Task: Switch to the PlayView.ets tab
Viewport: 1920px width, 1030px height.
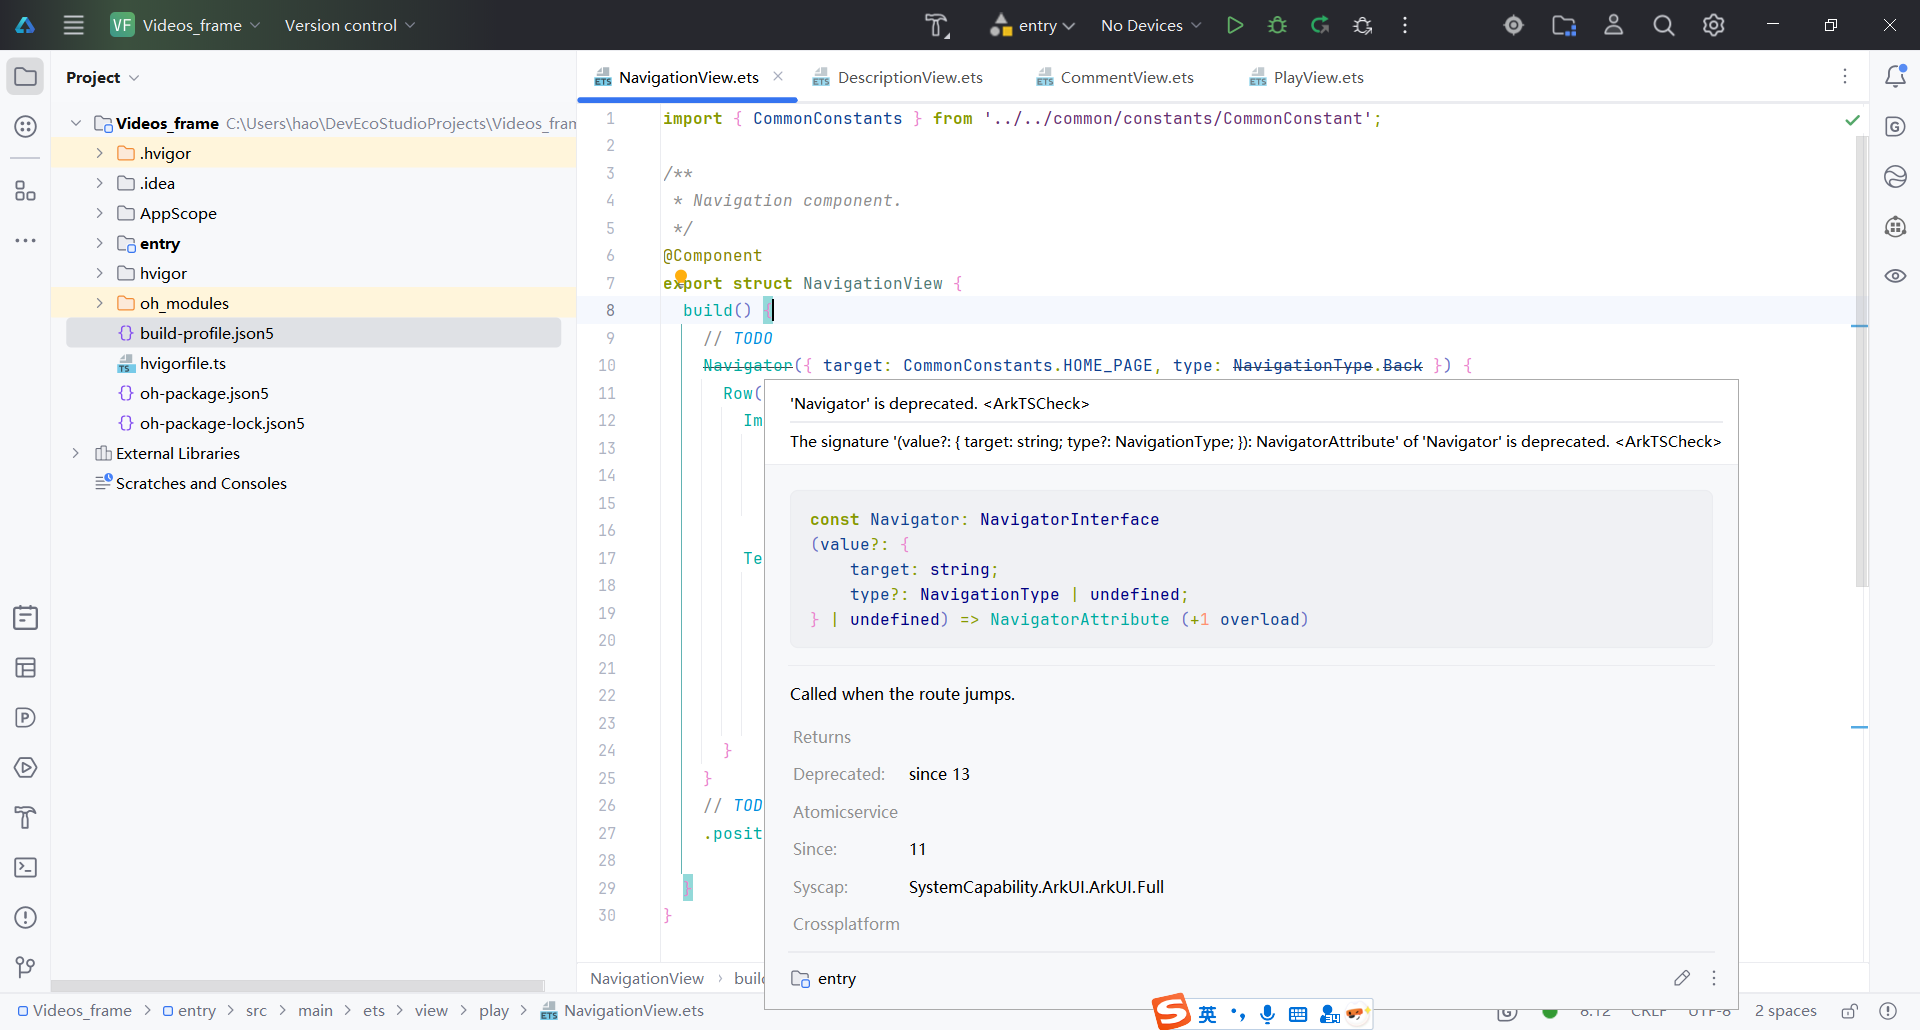Action: 1317,77
